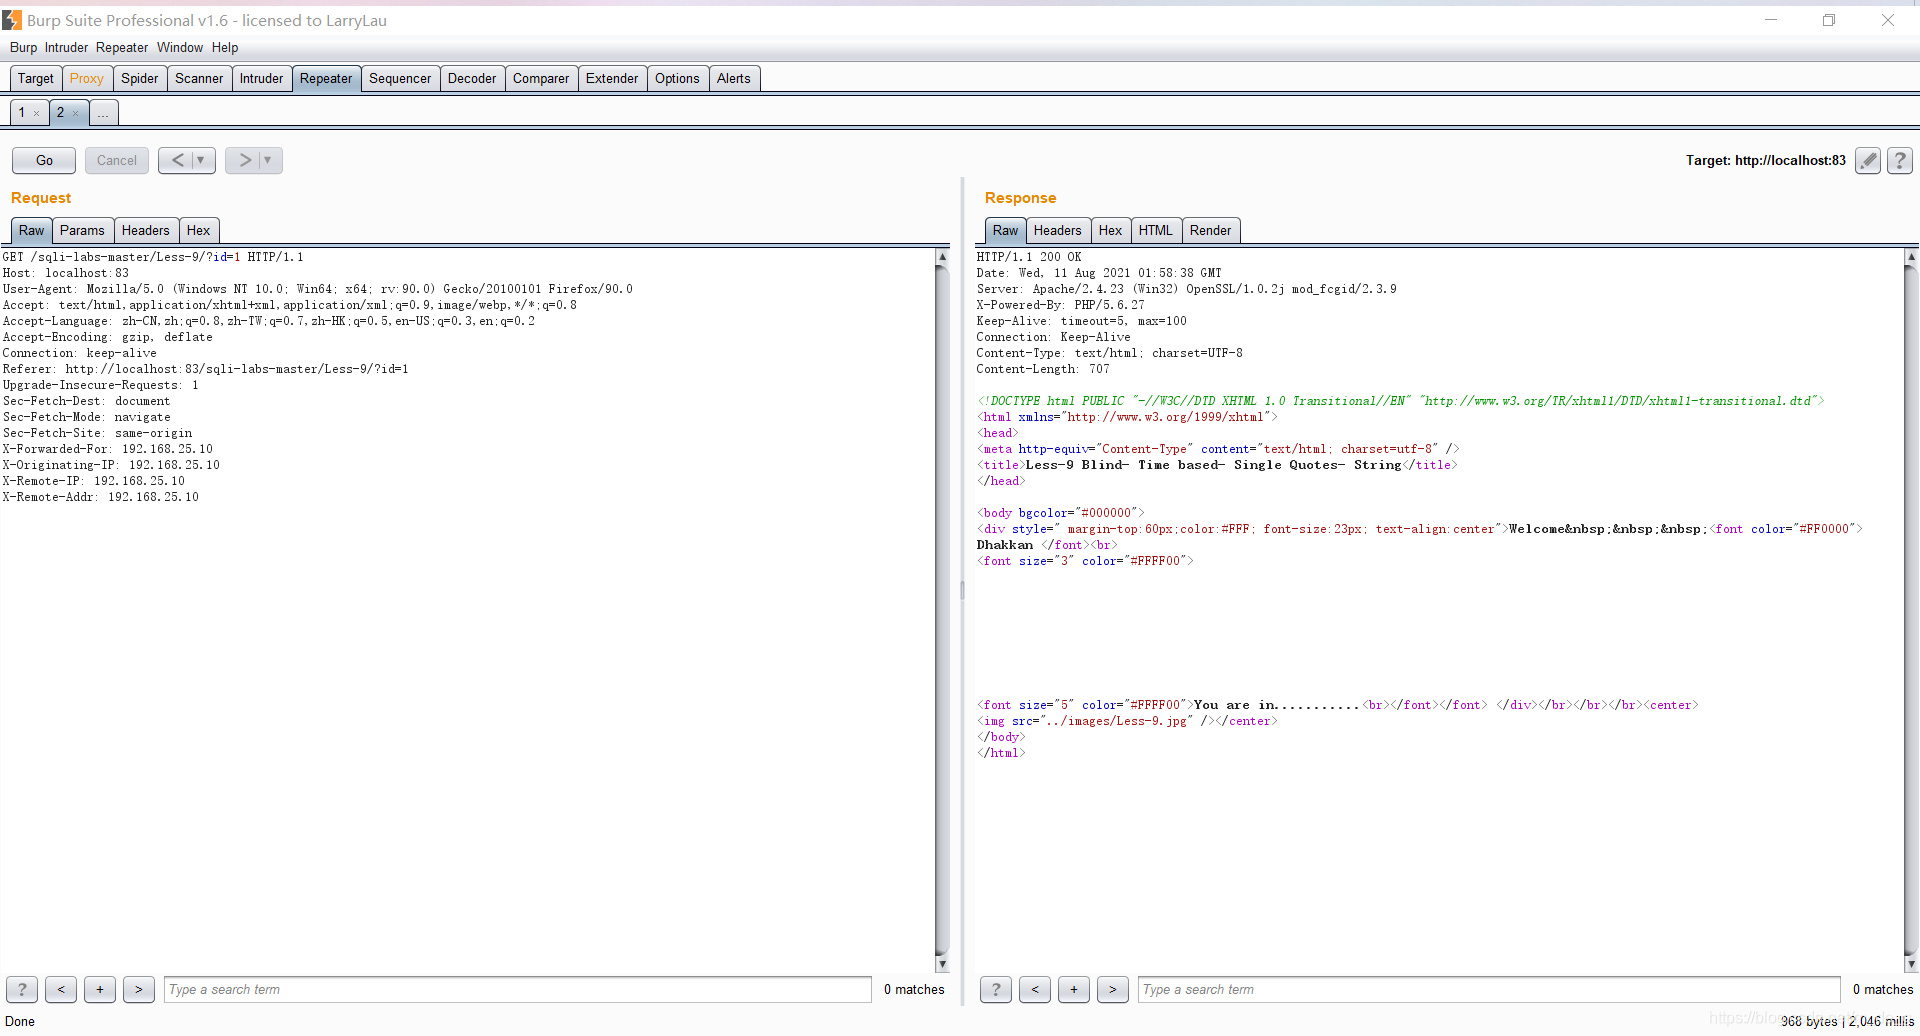Open the Window menu
1920x1036 pixels.
(180, 47)
